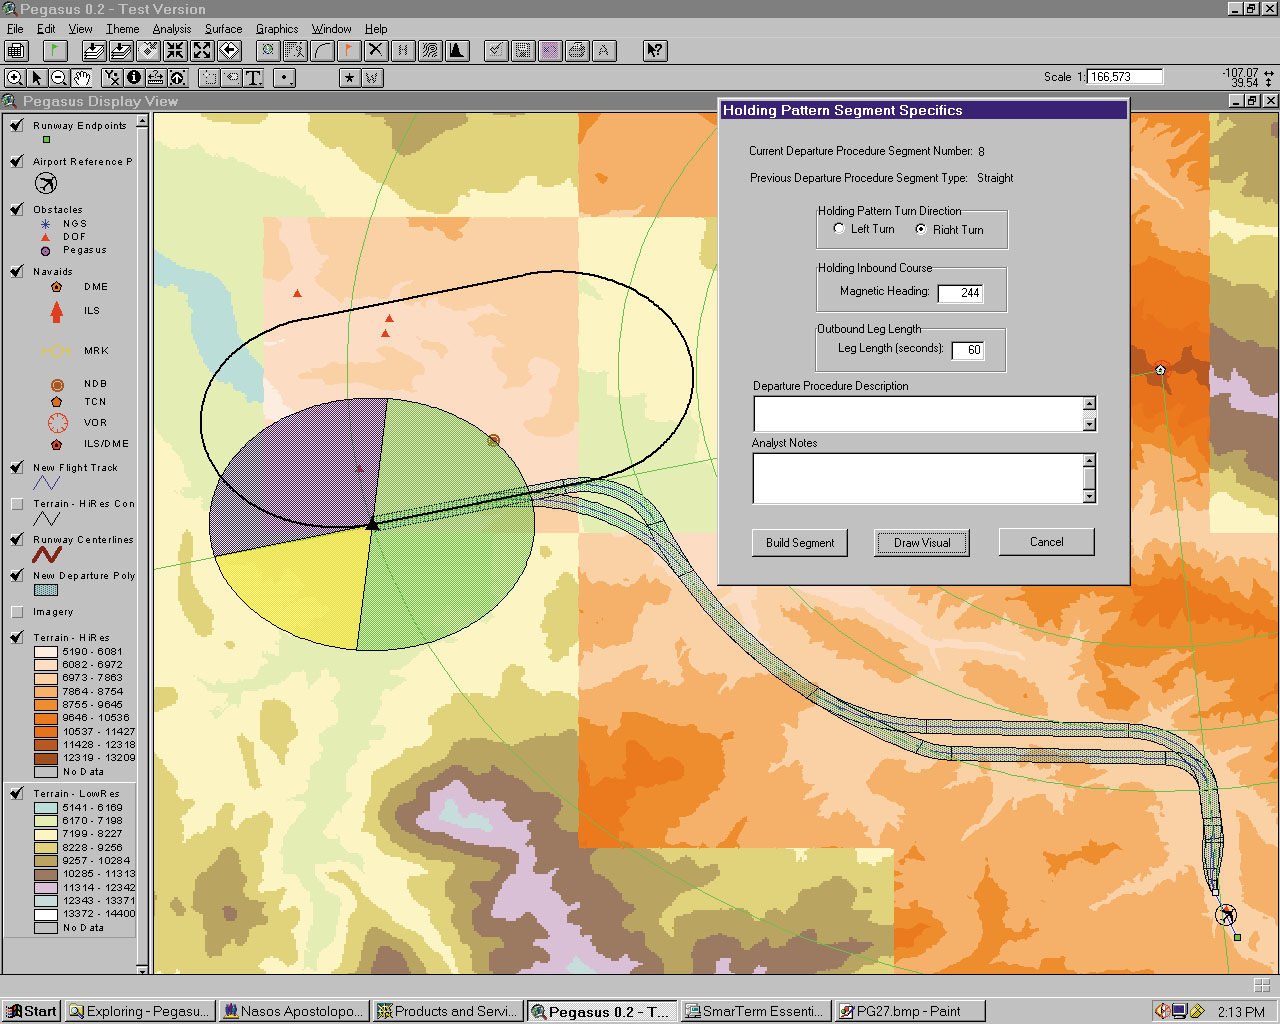The image size is (1280, 1024).
Task: Enable the Terrain - HiRes Con checkbox
Action: pos(17,504)
